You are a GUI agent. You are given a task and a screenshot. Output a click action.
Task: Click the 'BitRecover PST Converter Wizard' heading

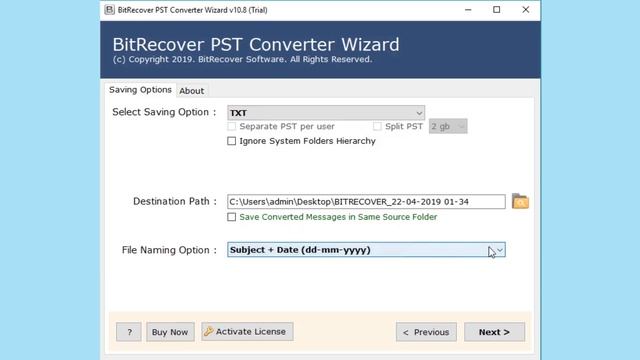click(x=256, y=44)
